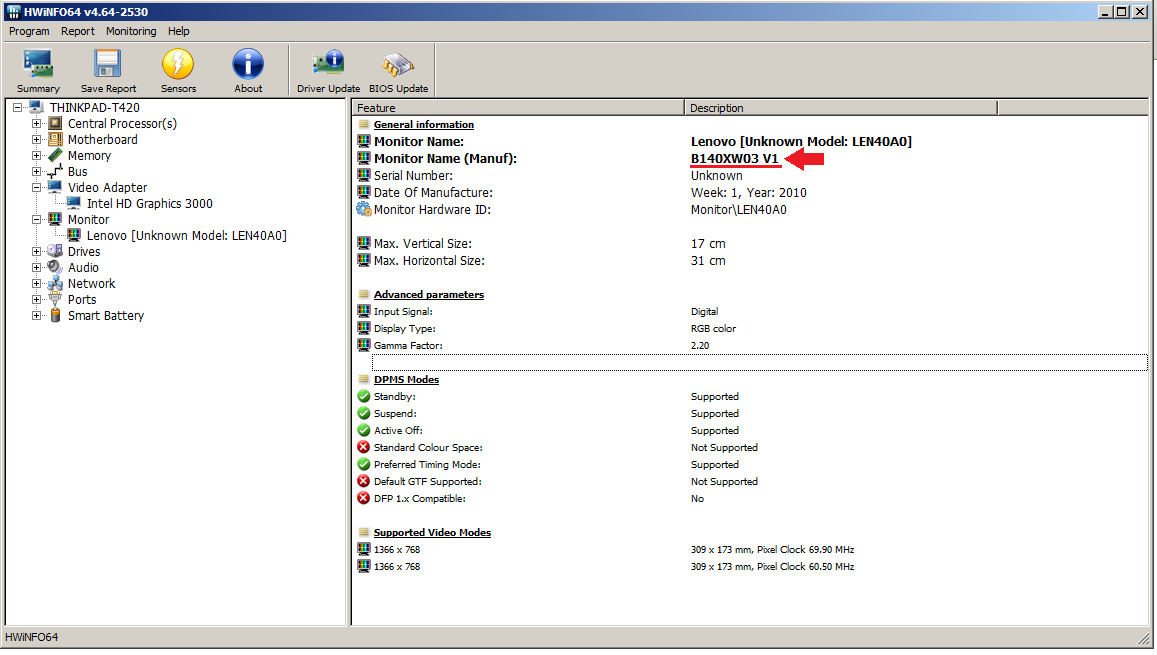Click the green check beside Standby
The image size is (1157, 655).
point(364,396)
